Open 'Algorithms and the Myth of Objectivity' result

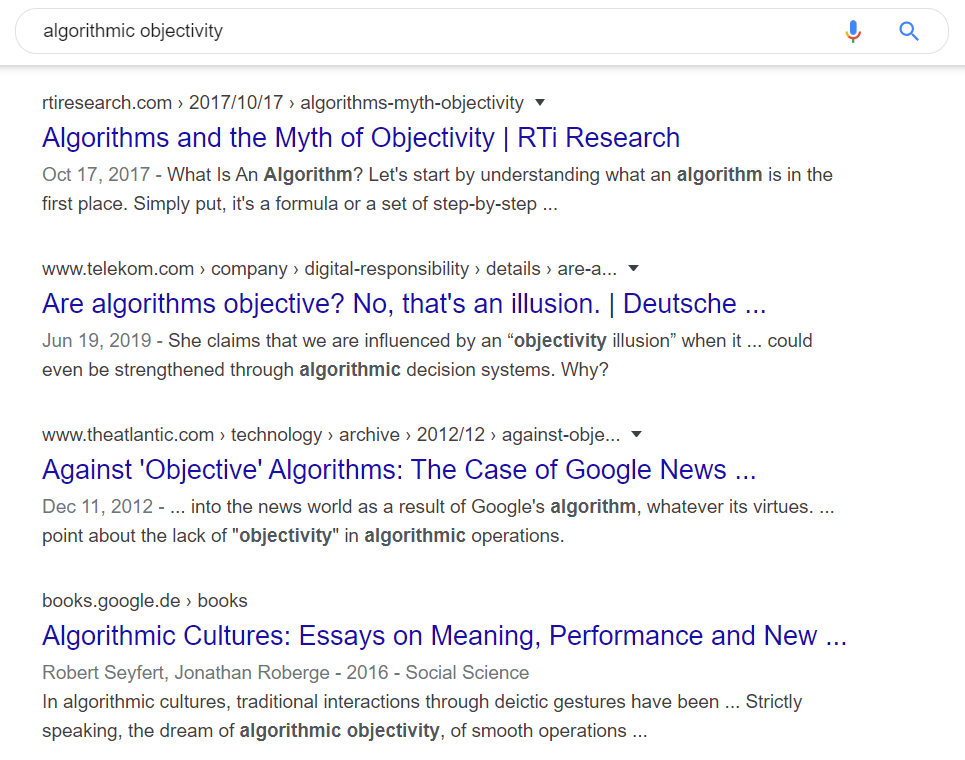361,138
